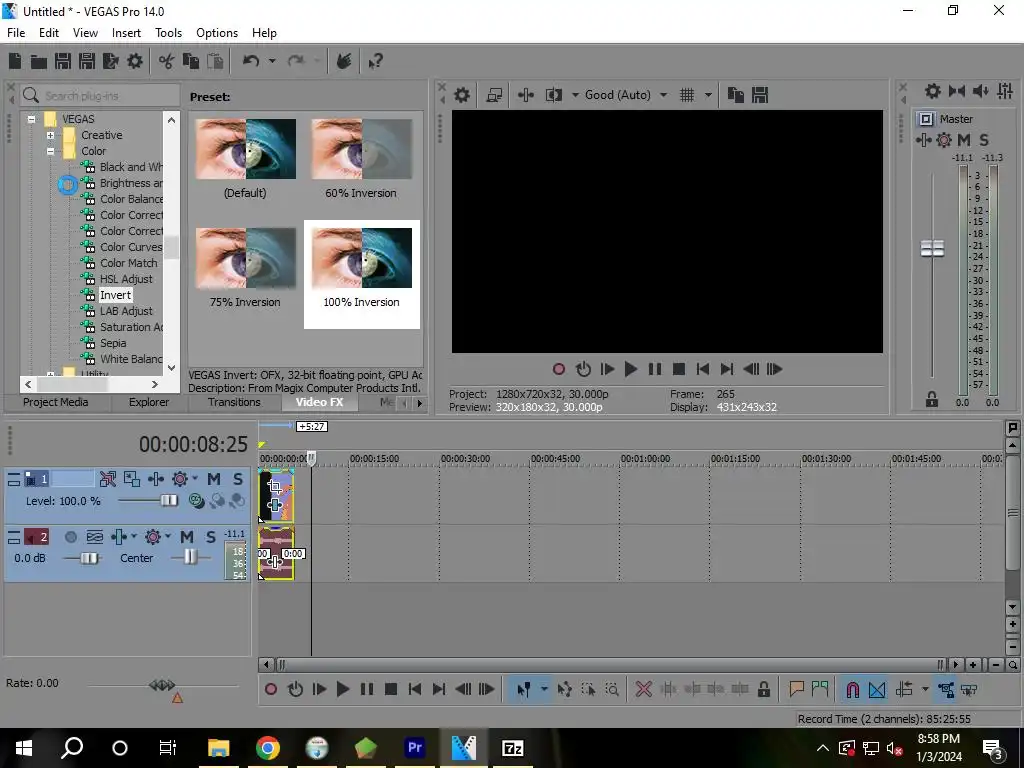The width and height of the screenshot is (1024, 768).
Task: Collapse the Color folder in plug-in tree
Action: tap(50, 151)
